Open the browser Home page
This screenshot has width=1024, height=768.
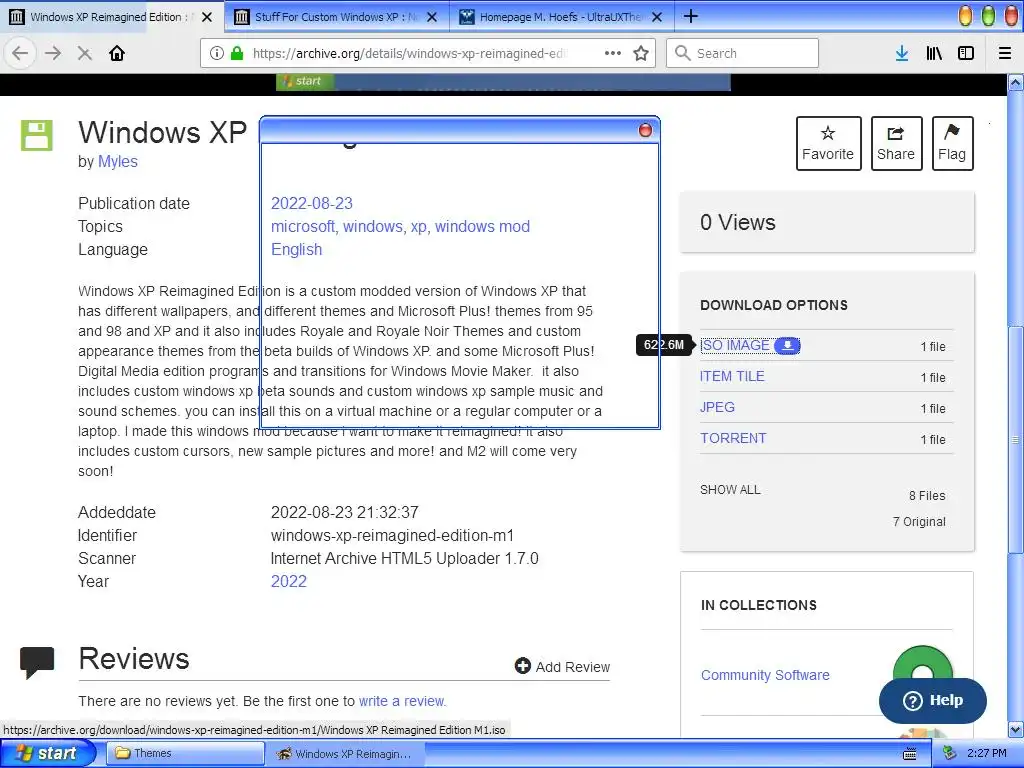click(x=117, y=53)
